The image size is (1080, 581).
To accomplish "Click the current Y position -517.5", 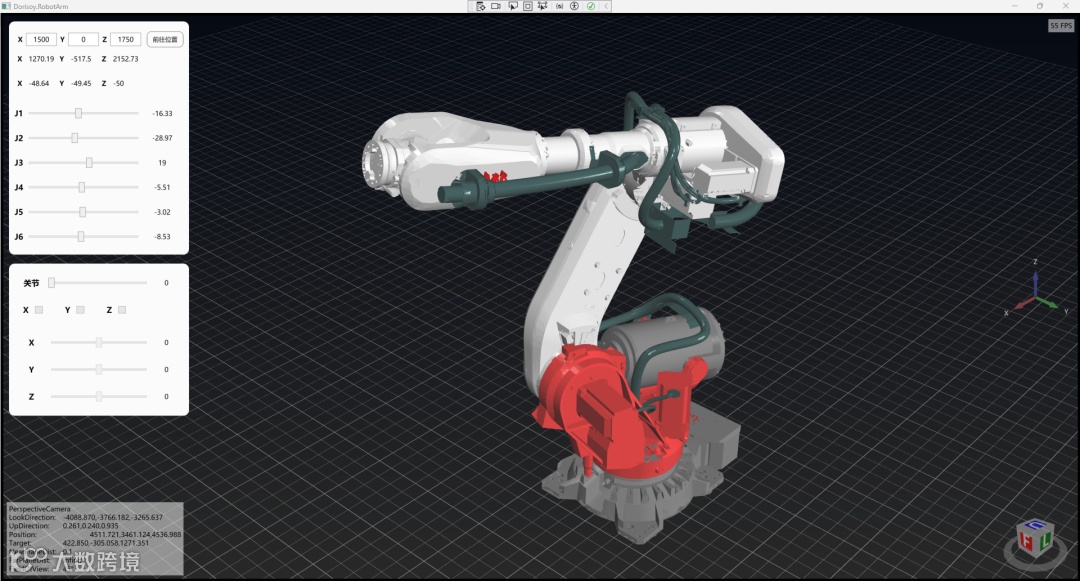I will coord(81,59).
